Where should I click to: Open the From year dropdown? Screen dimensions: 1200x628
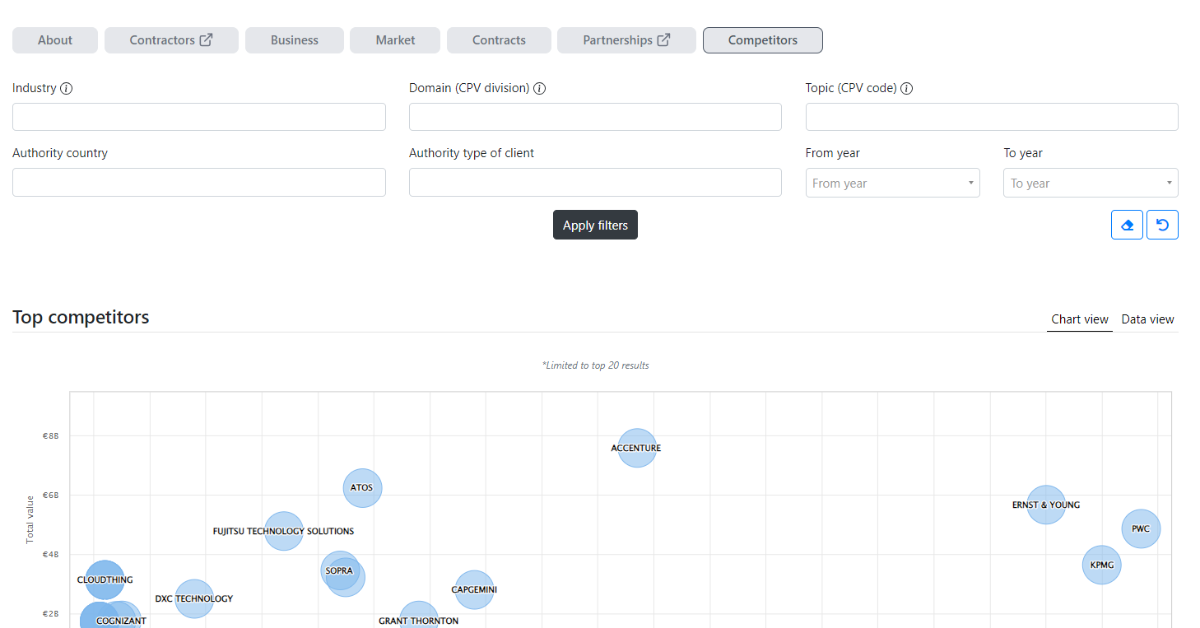pos(892,183)
